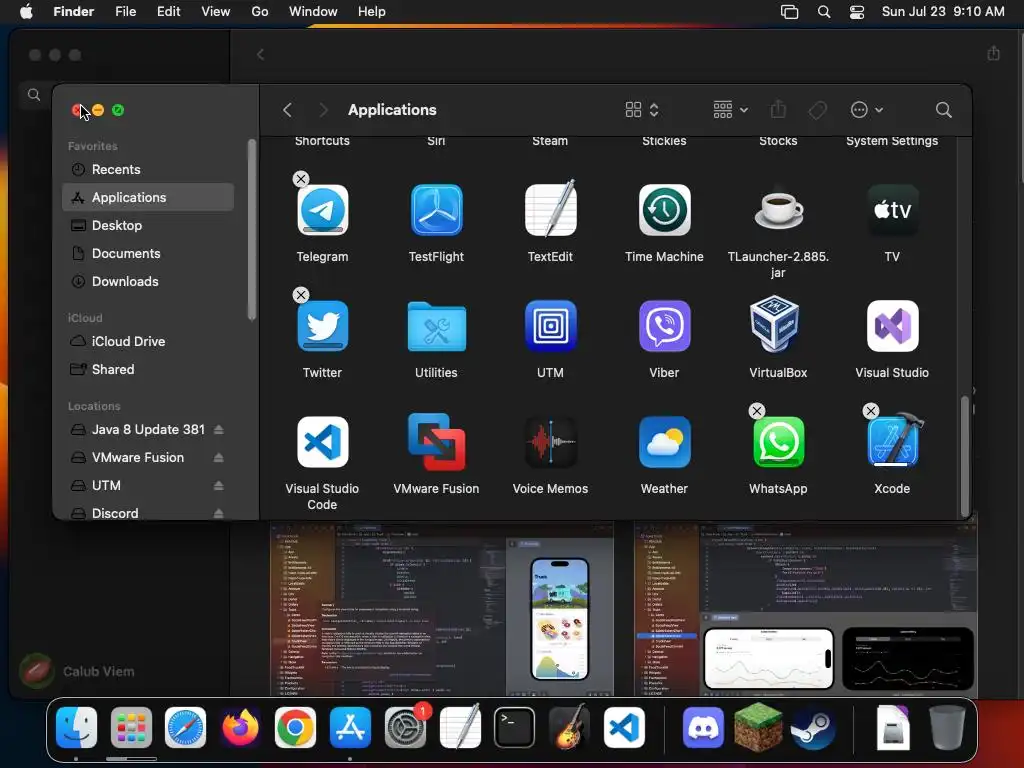The height and width of the screenshot is (768, 1024).
Task: Click the Finder window search icon
Action: pyautogui.click(x=944, y=110)
